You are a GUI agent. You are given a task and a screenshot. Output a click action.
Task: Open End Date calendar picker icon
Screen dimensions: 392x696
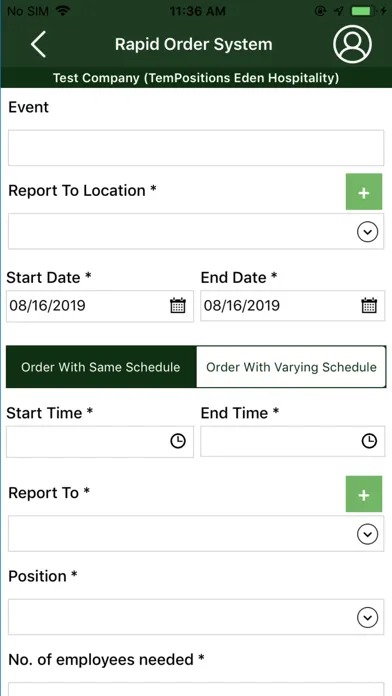[x=369, y=306]
